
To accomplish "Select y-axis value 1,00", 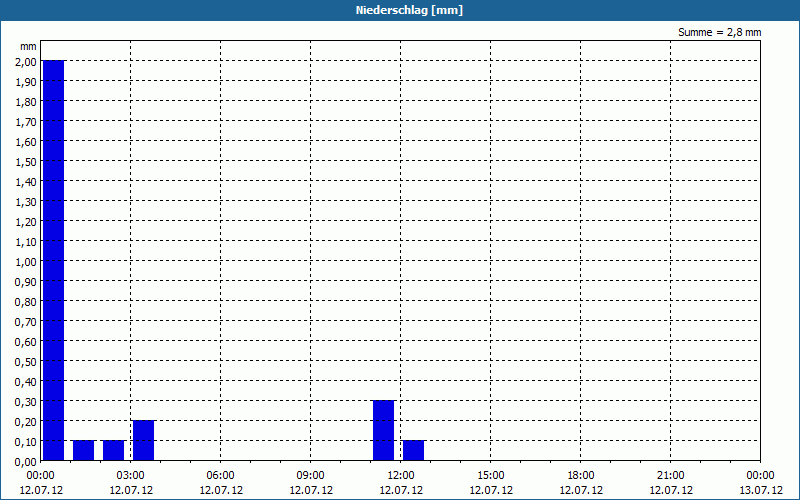I will click(x=27, y=261).
